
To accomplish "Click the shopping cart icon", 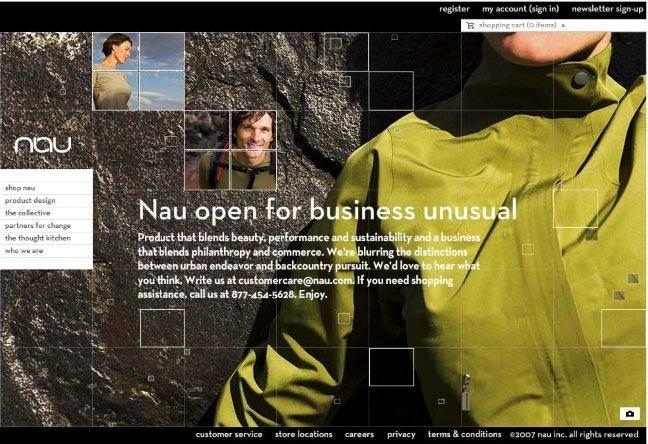I will coord(470,26).
